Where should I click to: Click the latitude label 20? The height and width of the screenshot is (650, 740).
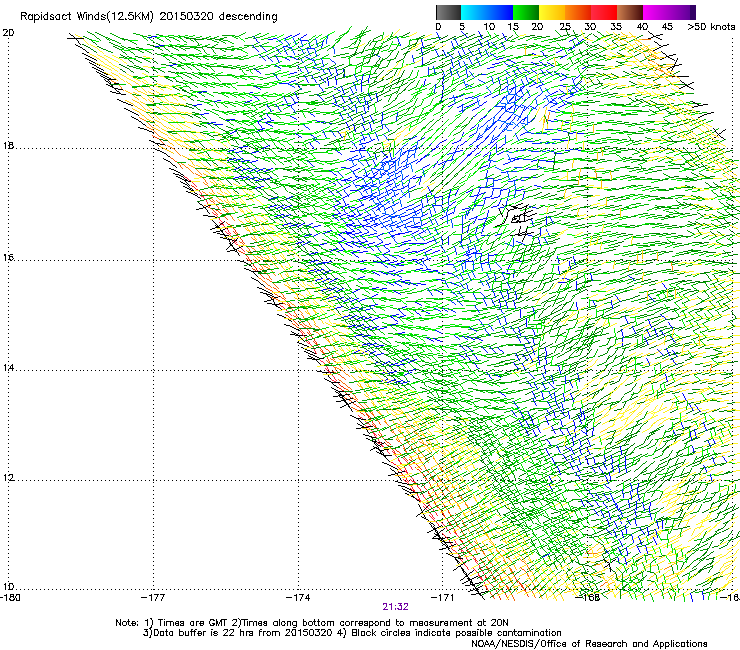8,33
